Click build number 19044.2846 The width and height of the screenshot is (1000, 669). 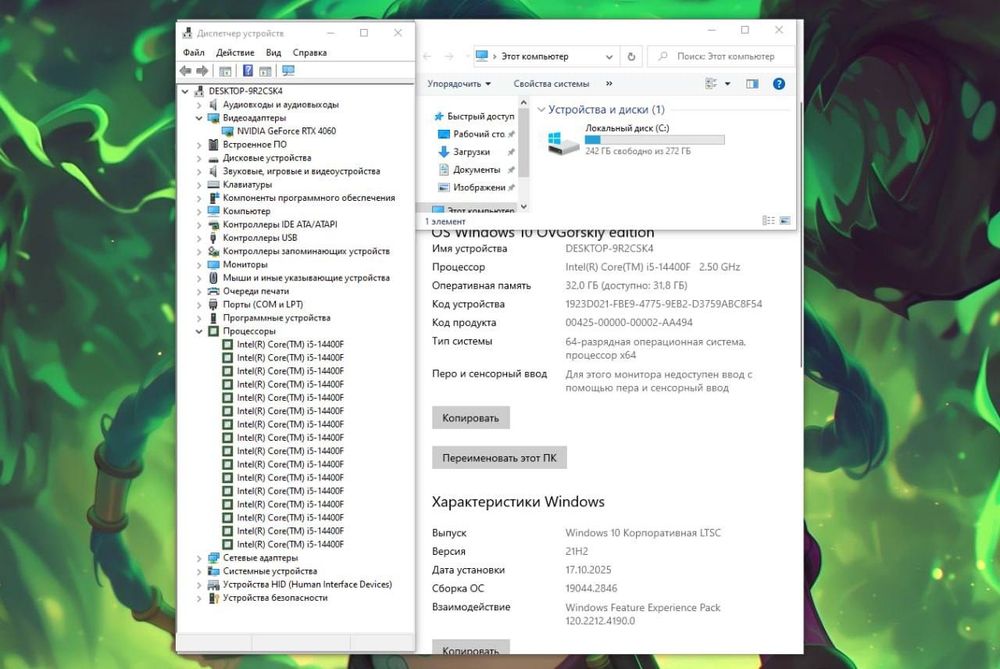point(591,588)
